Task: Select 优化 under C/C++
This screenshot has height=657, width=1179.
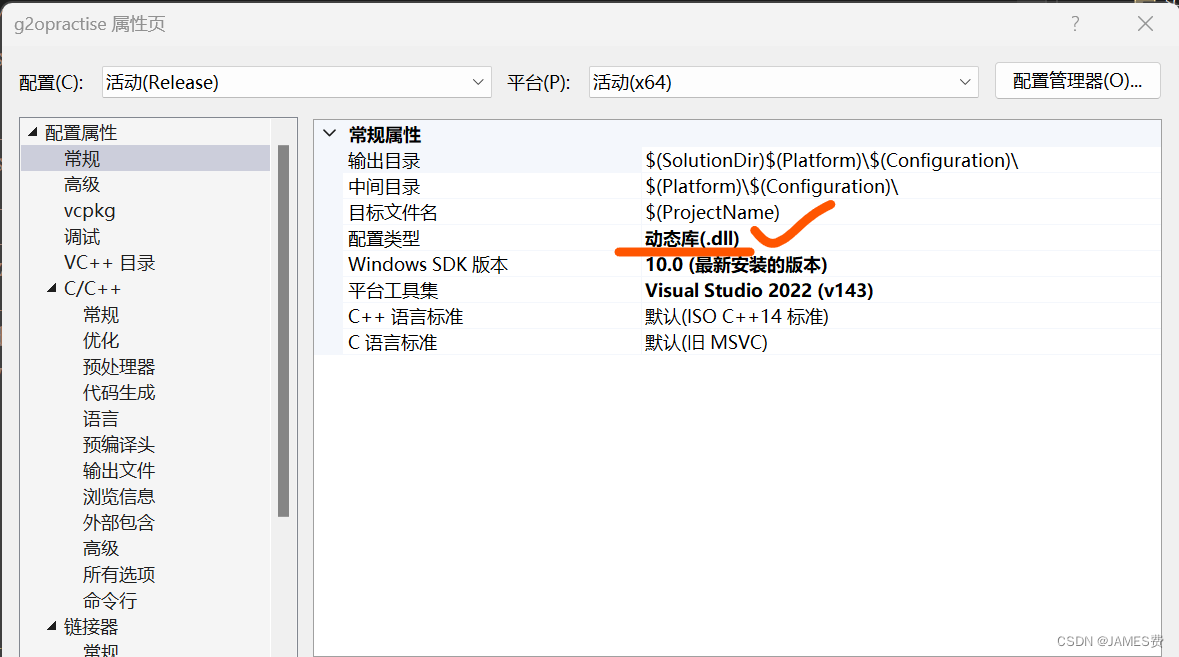Action: (100, 339)
